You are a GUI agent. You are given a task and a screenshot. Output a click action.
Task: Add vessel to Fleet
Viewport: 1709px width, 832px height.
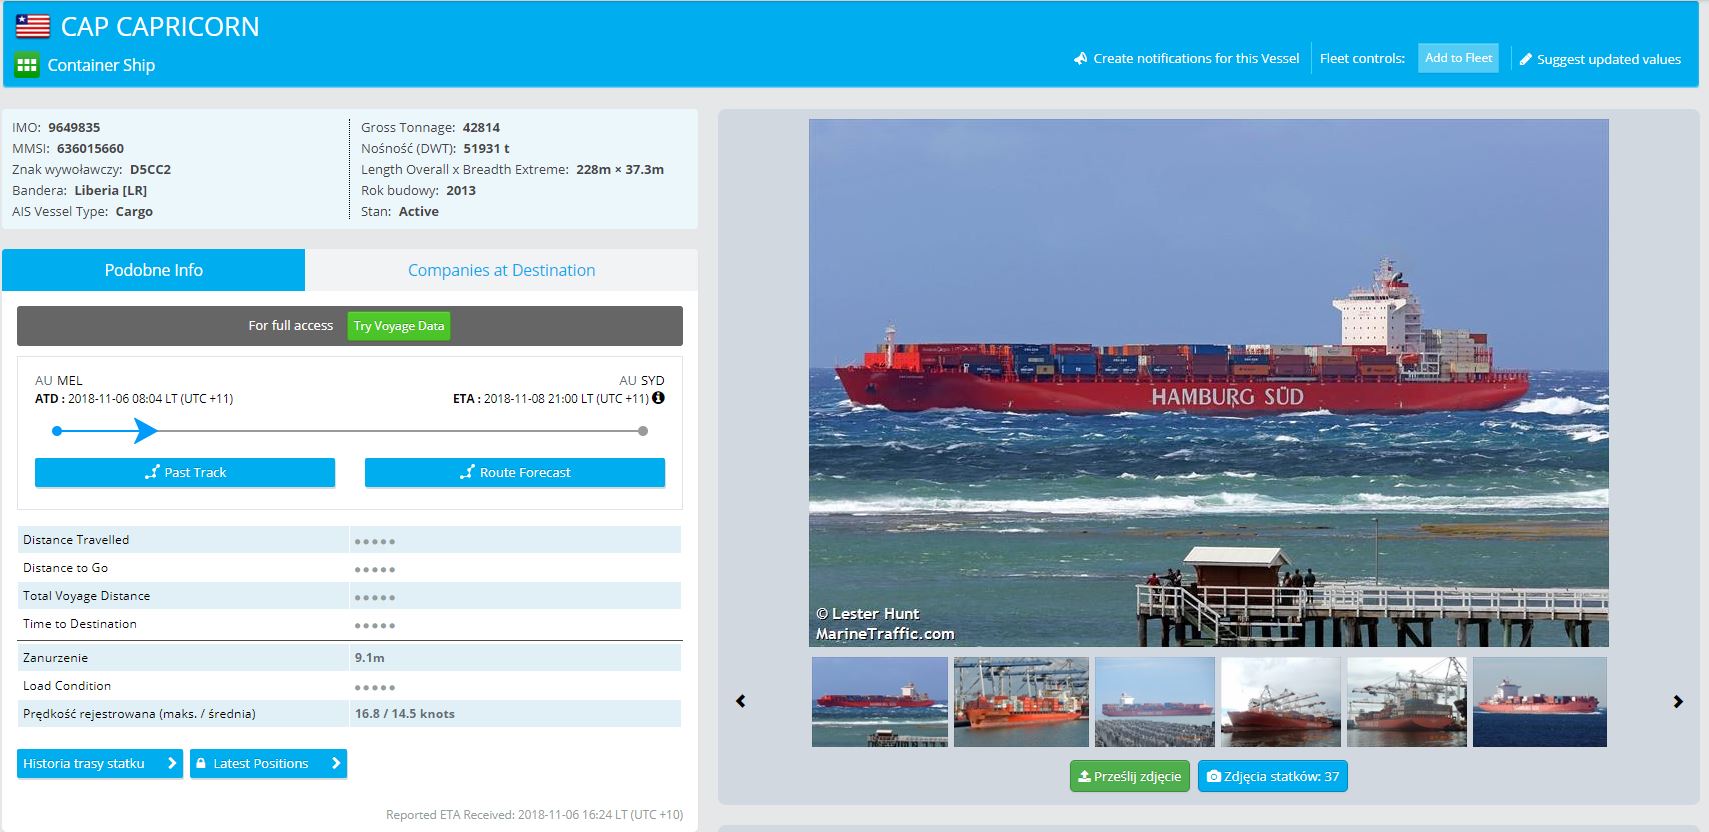1458,58
